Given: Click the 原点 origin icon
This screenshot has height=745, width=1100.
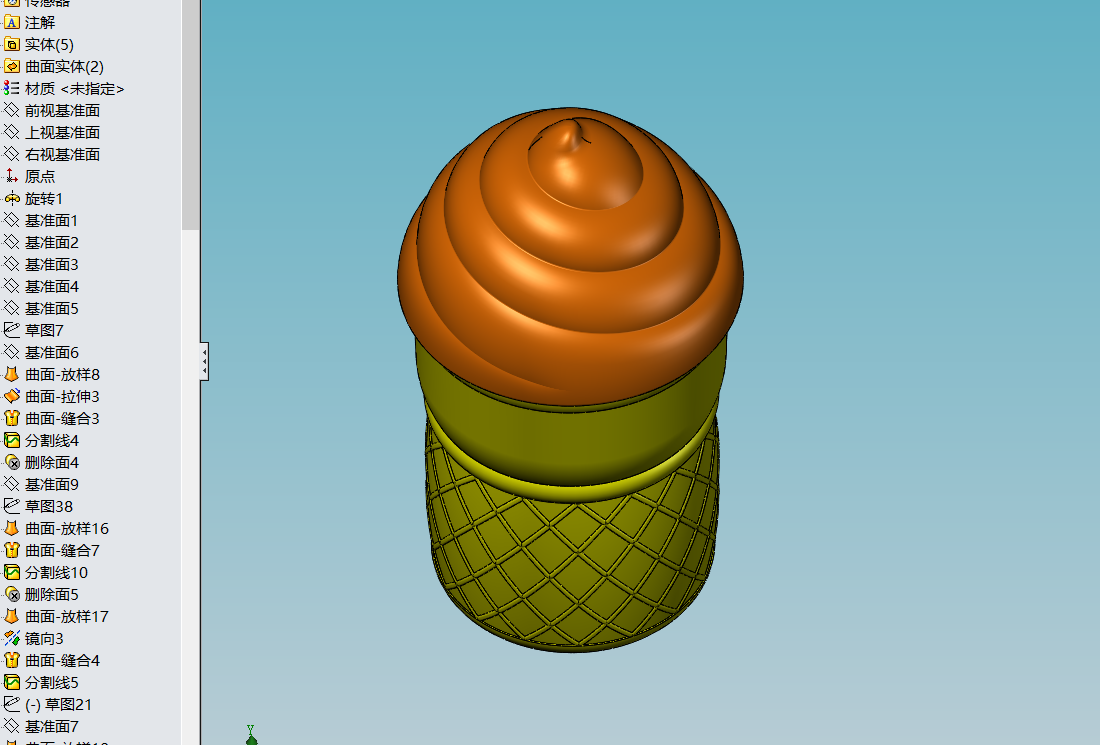Looking at the screenshot, I should click(x=12, y=176).
